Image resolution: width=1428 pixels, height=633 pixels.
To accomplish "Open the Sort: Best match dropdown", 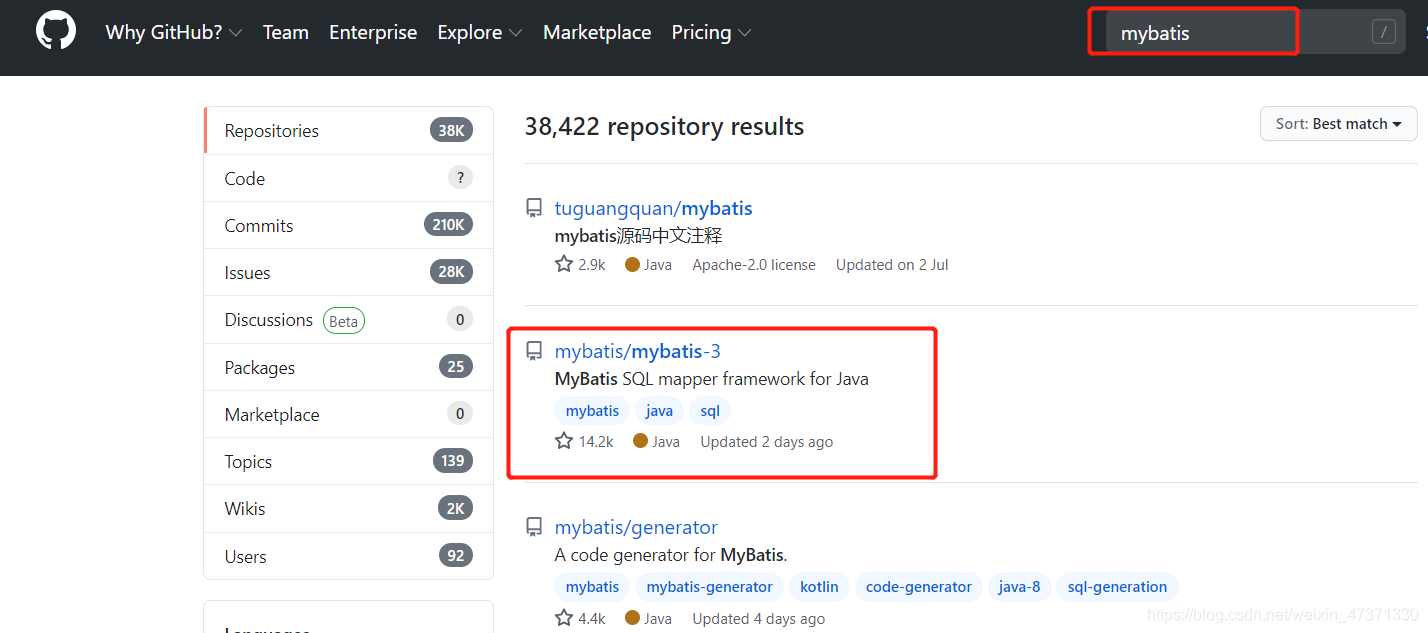I will (x=1339, y=124).
